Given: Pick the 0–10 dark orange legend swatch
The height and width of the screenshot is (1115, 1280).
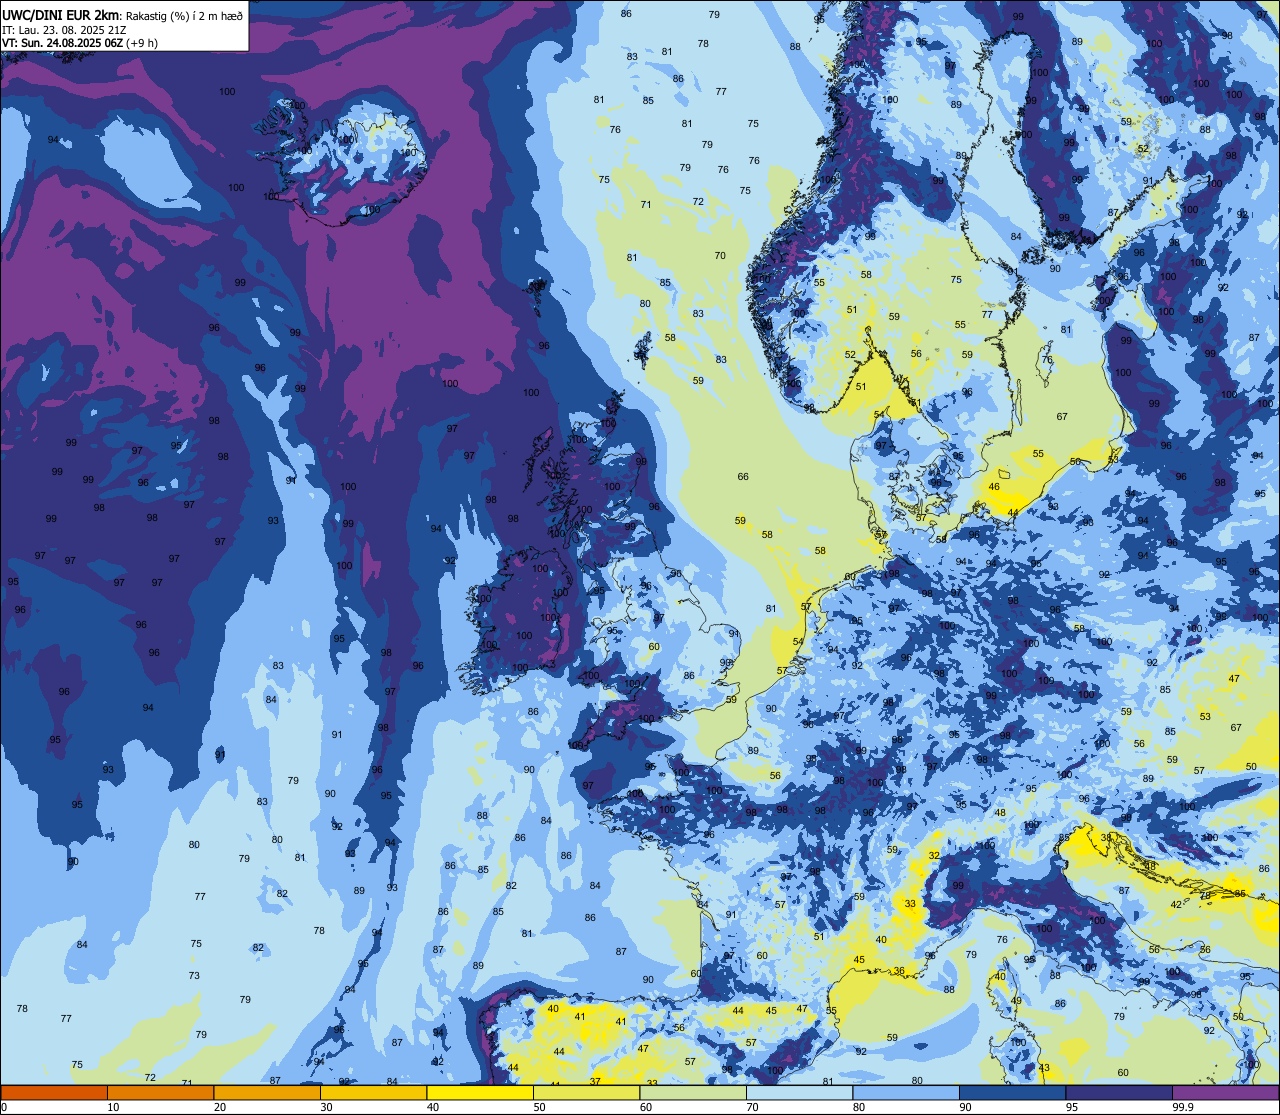Looking at the screenshot, I should point(54,1092).
